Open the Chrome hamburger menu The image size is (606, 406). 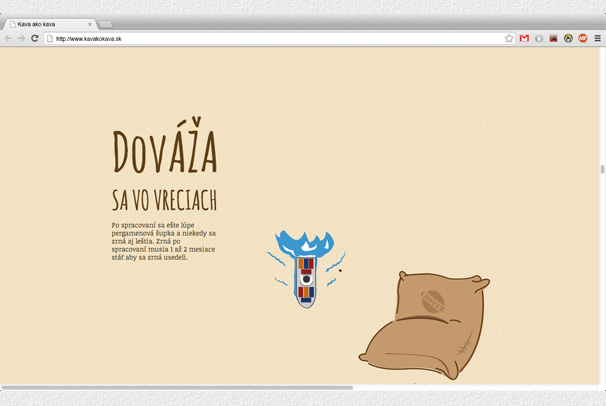(598, 38)
